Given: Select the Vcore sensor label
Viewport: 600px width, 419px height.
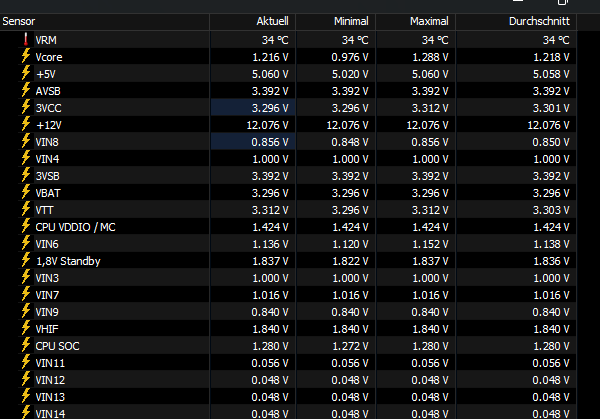Looking at the screenshot, I should 49,57.
